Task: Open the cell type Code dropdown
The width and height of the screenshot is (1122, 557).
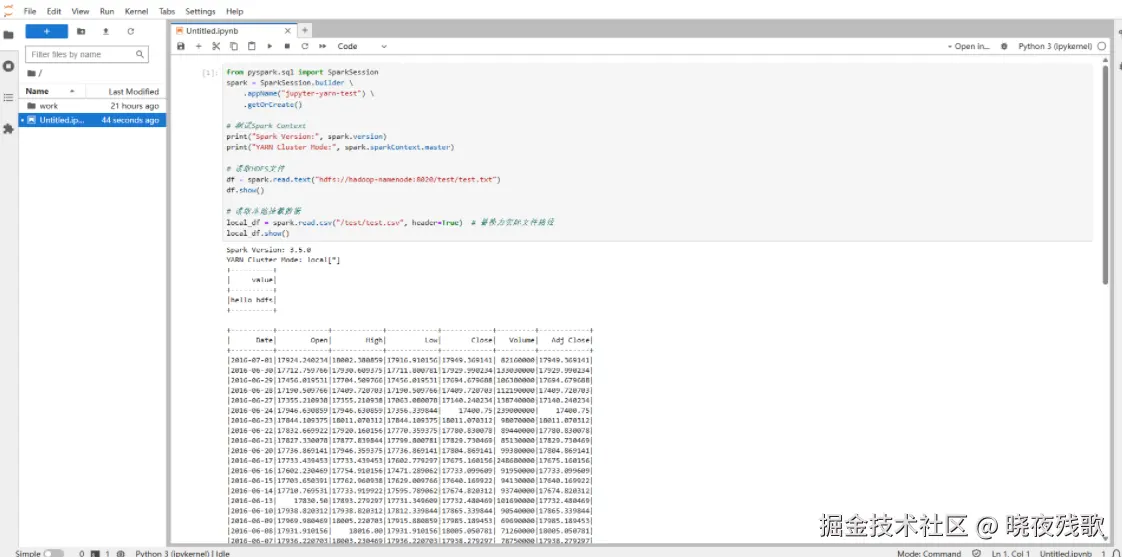Action: [x=361, y=46]
